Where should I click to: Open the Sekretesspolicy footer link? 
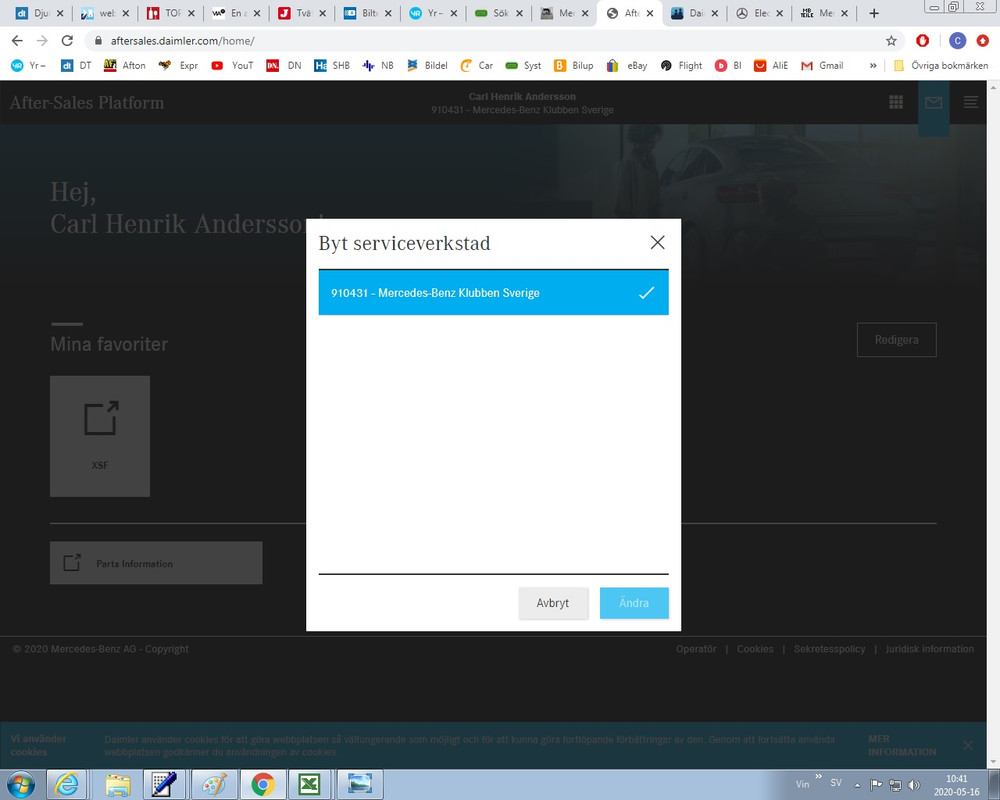(829, 649)
